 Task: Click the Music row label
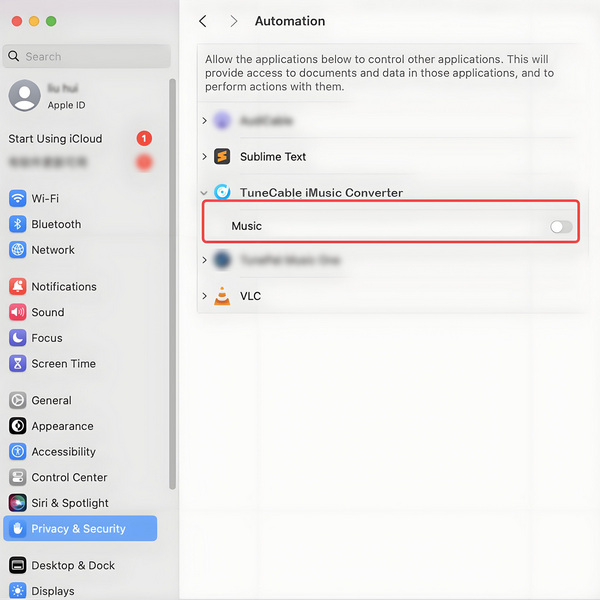[x=246, y=226]
